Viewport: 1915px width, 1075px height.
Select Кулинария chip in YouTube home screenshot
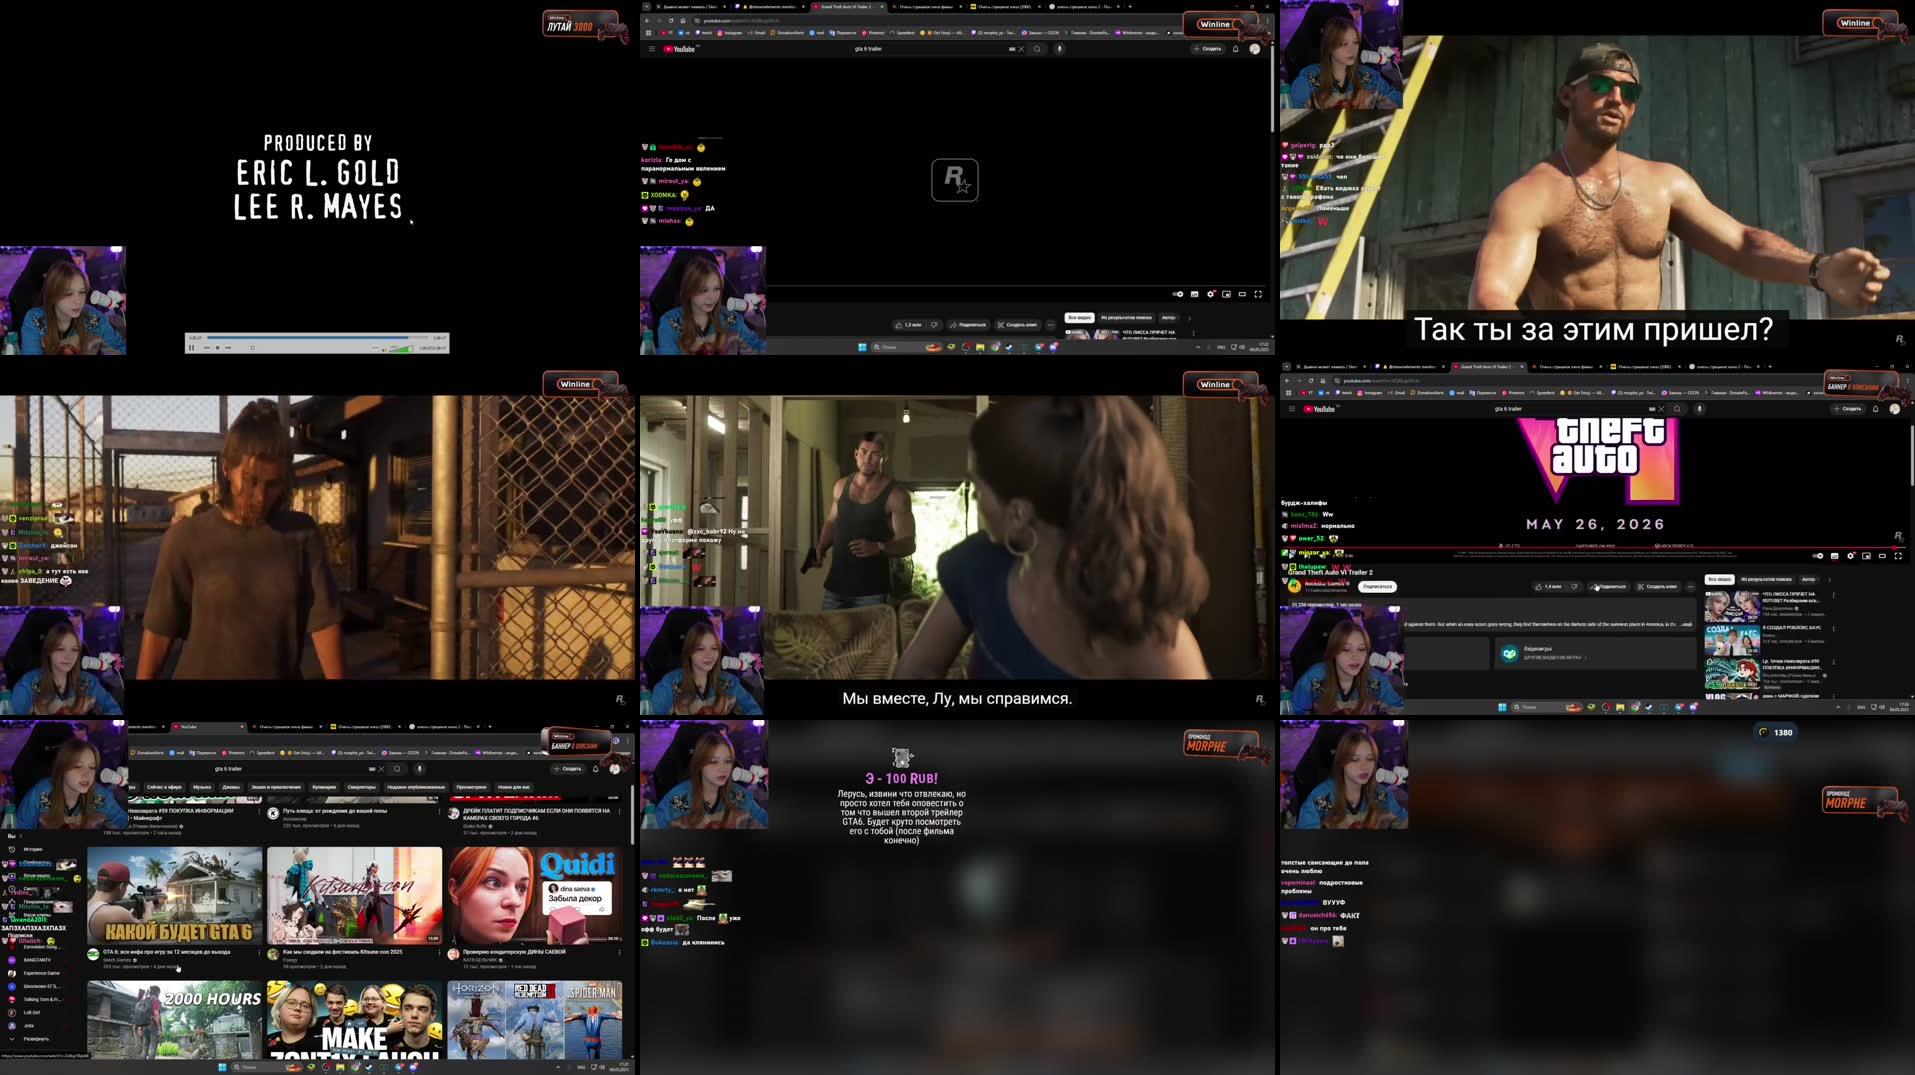324,787
